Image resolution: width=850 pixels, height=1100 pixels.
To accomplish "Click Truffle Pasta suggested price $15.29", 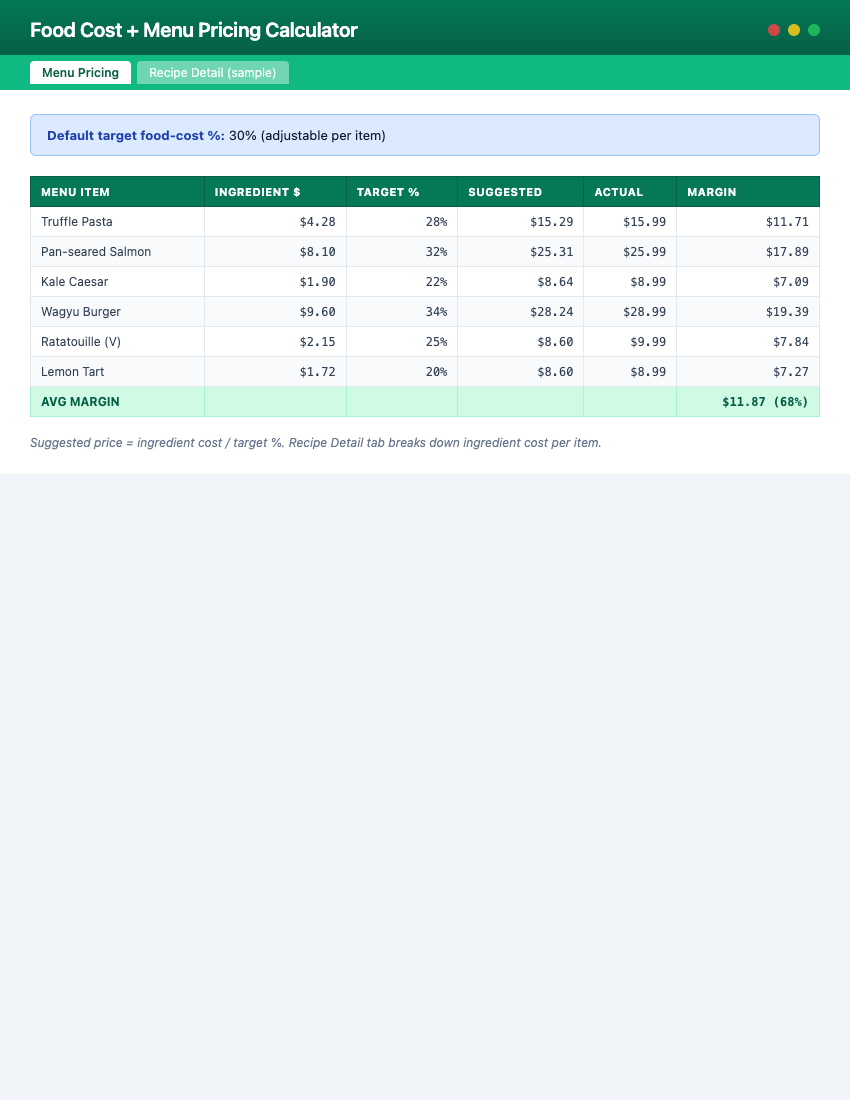I will pos(551,222).
